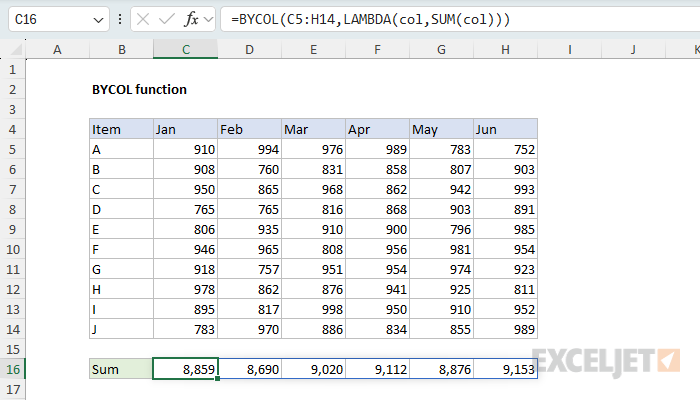This screenshot has width=700, height=400.
Task: Select row 10 header
Action: tap(12, 250)
